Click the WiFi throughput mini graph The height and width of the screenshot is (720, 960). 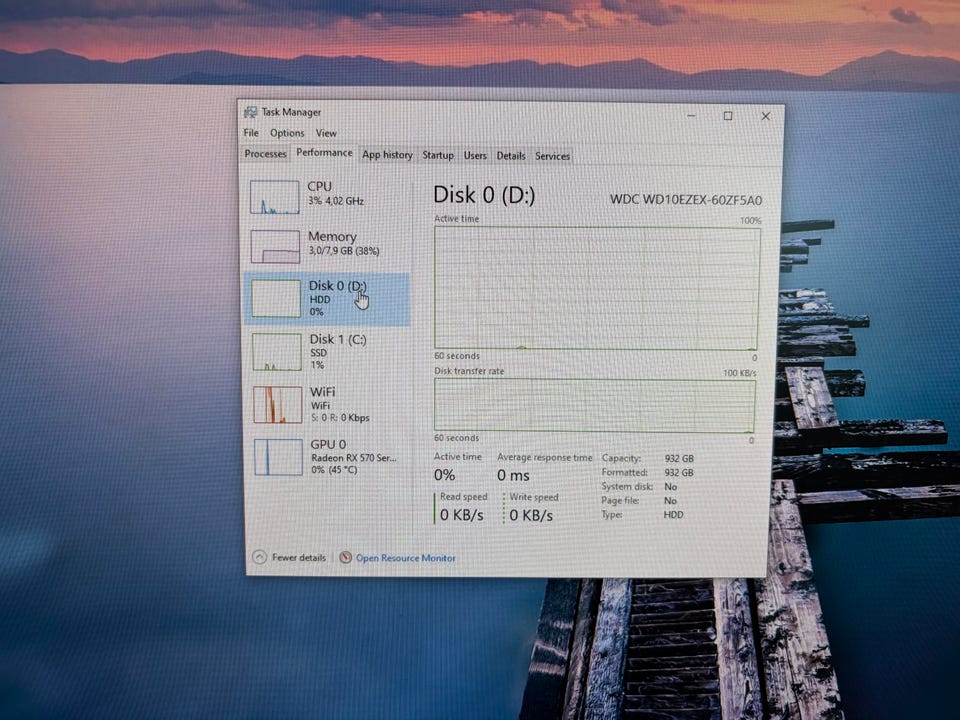pyautogui.click(x=278, y=405)
